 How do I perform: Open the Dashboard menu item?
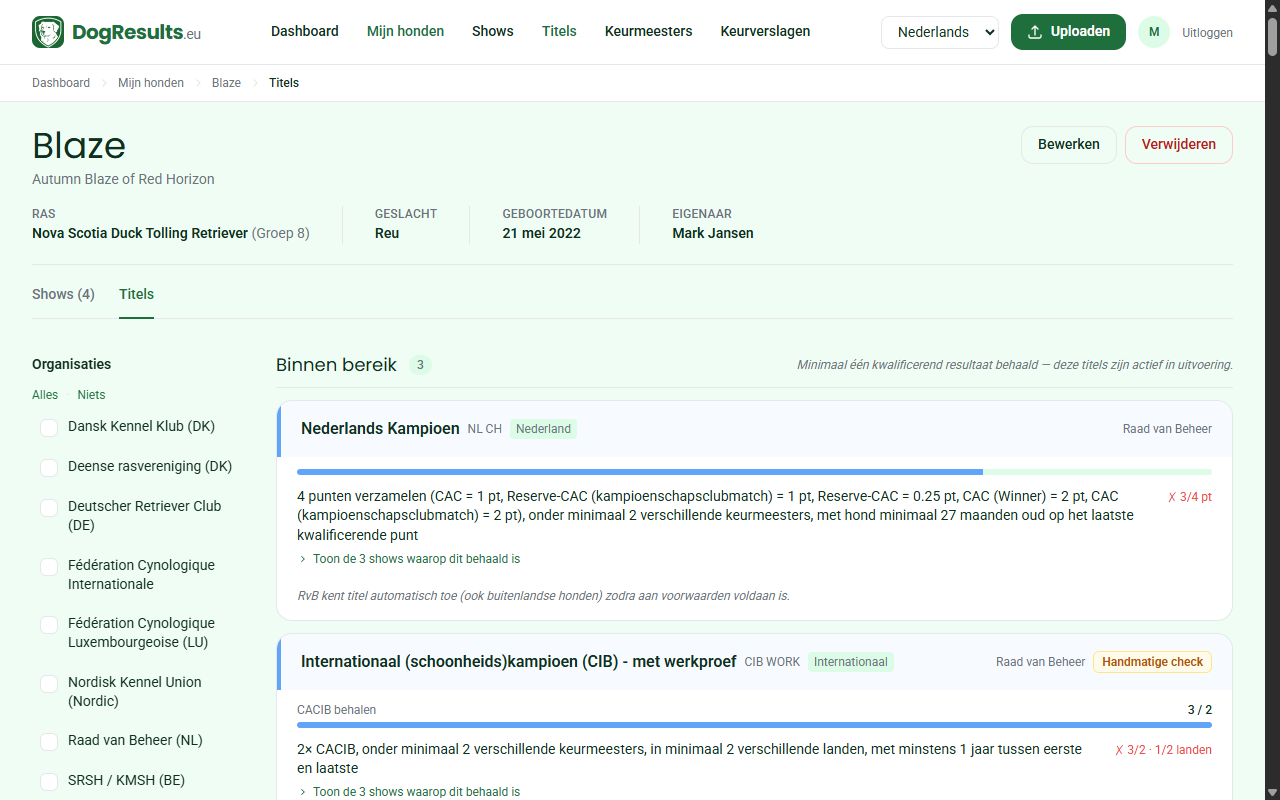(305, 31)
